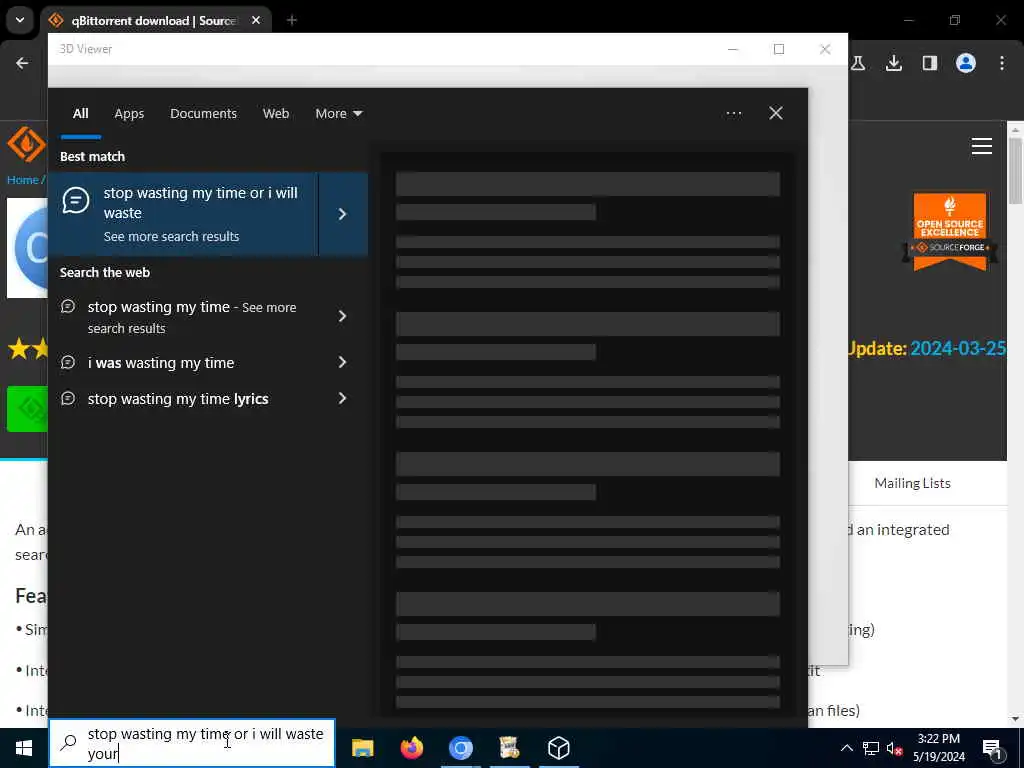Viewport: 1024px width, 768px height.
Task: Click the SourceForge page vertical scrollbar
Action: click(x=1015, y=171)
